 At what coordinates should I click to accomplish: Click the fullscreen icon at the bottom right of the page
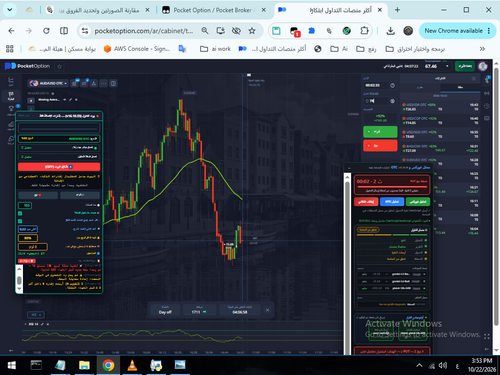(x=487, y=337)
